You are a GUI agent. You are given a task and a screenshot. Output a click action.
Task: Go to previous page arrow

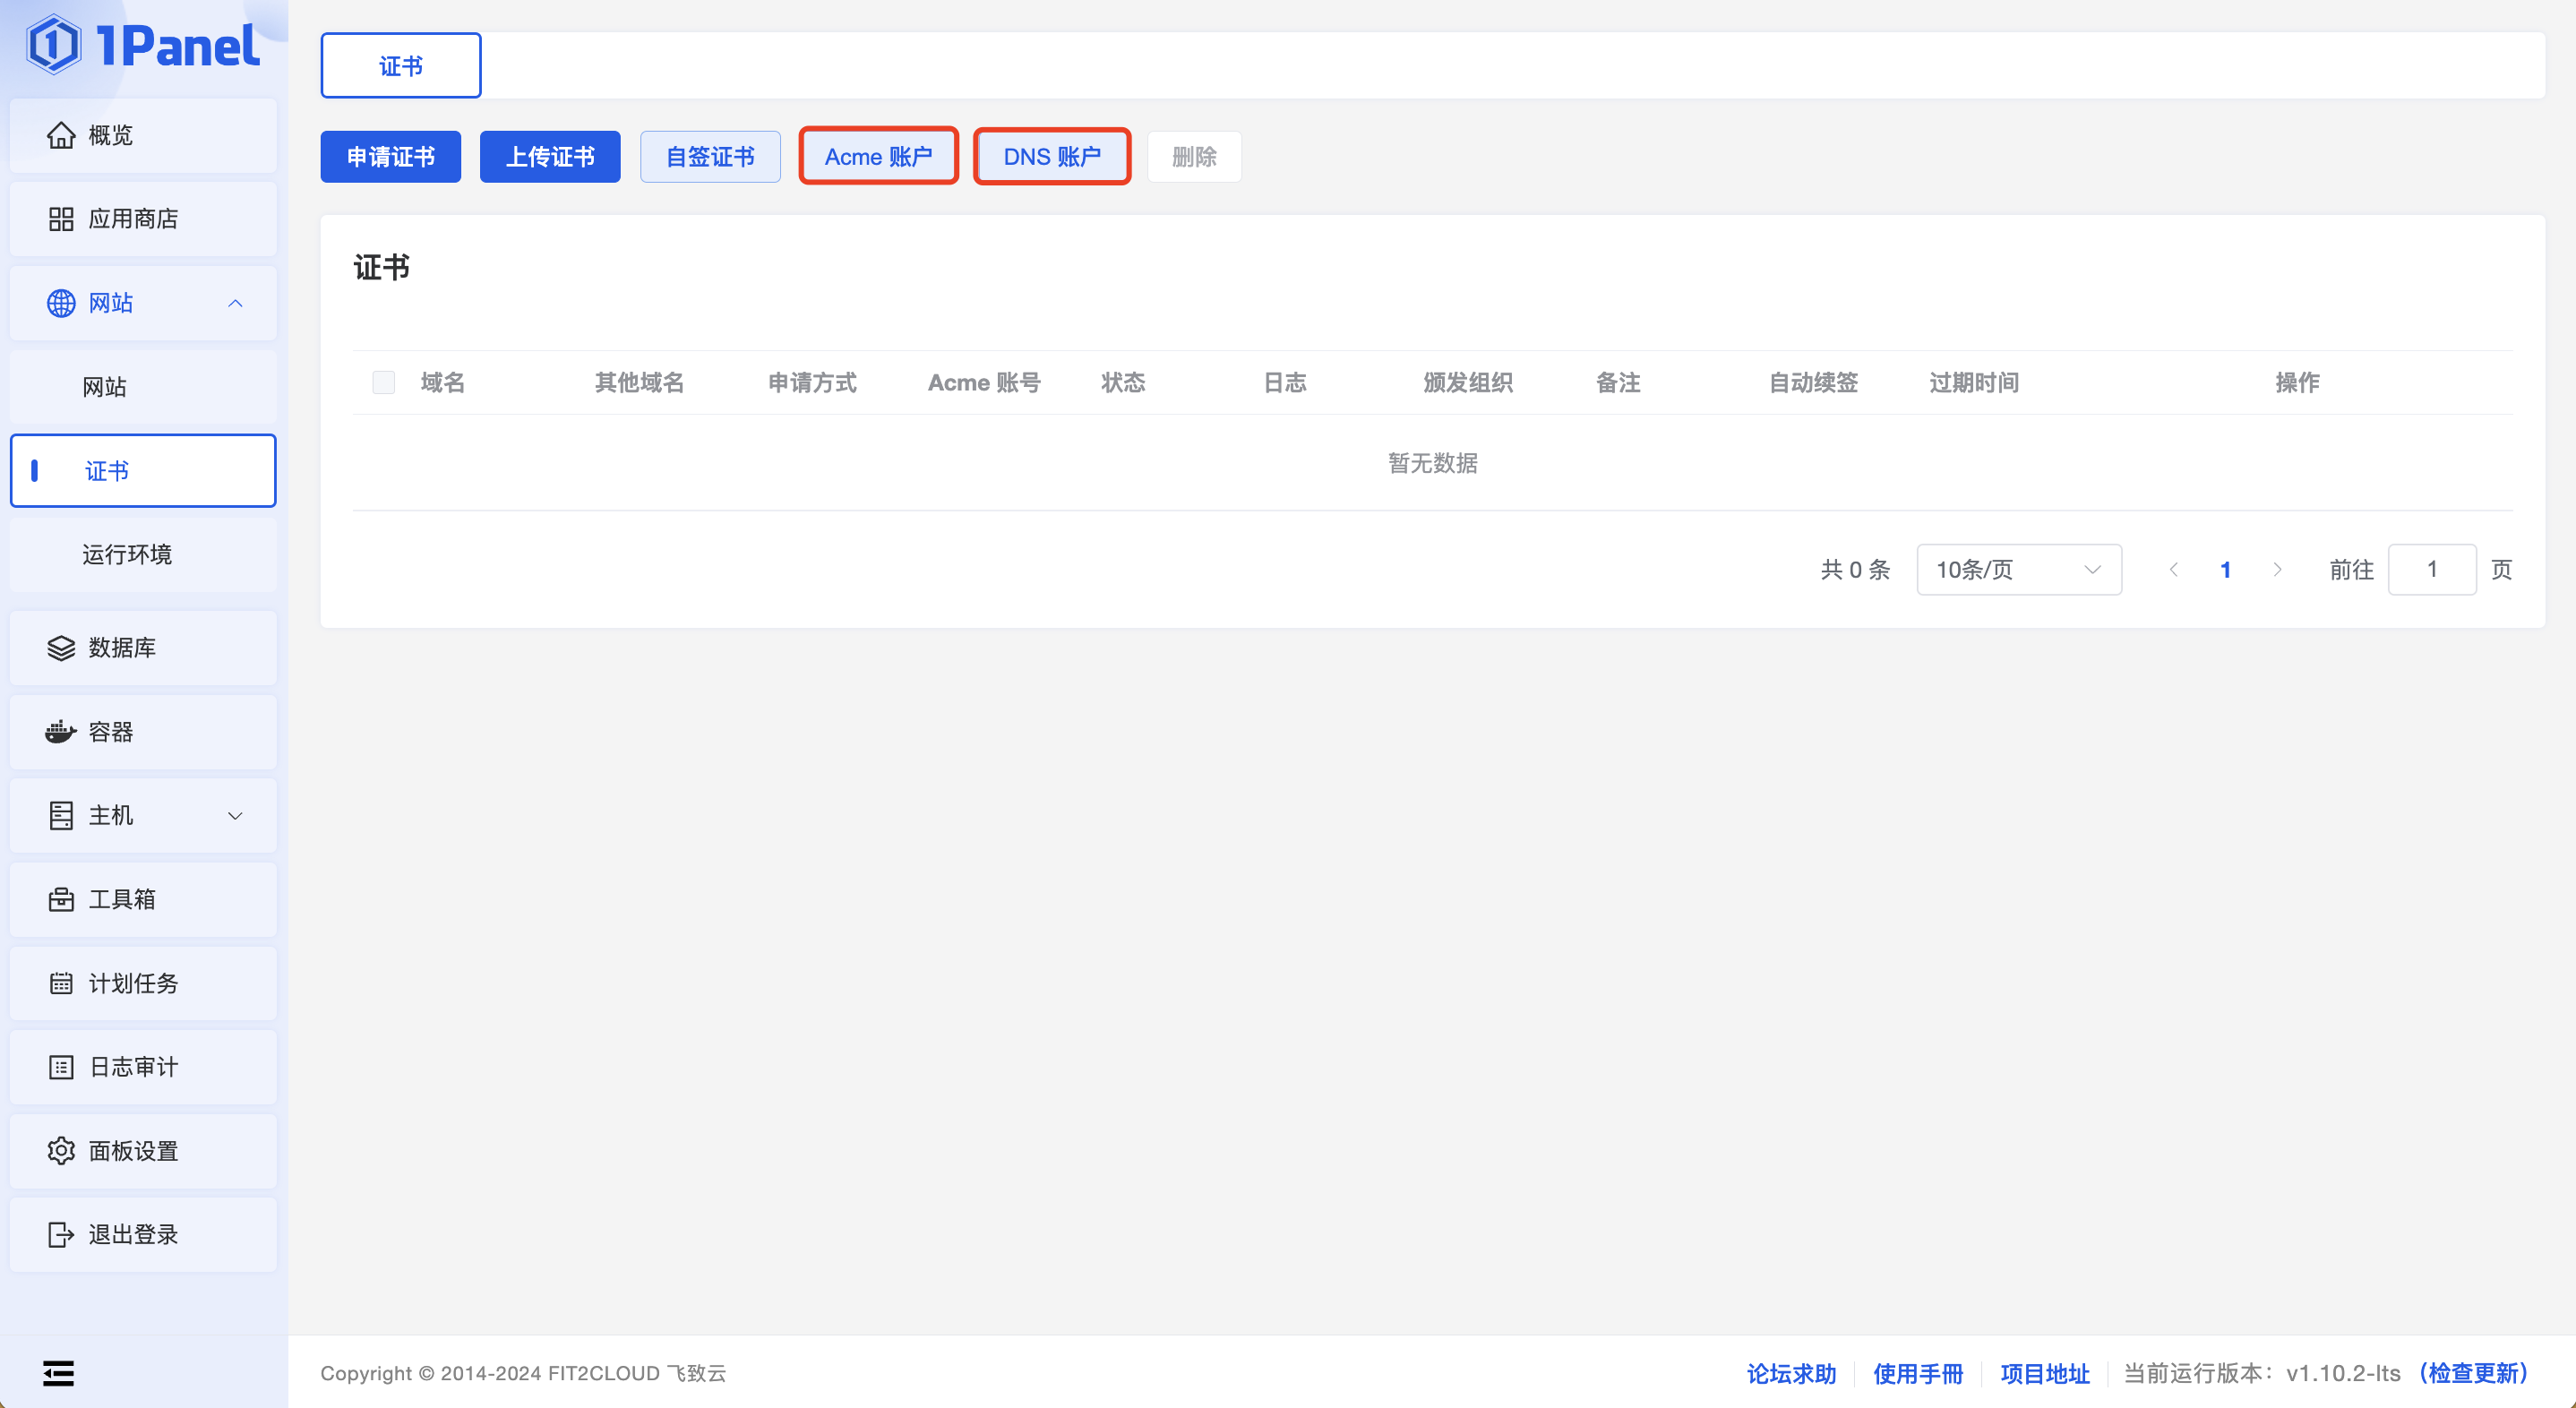click(2173, 570)
